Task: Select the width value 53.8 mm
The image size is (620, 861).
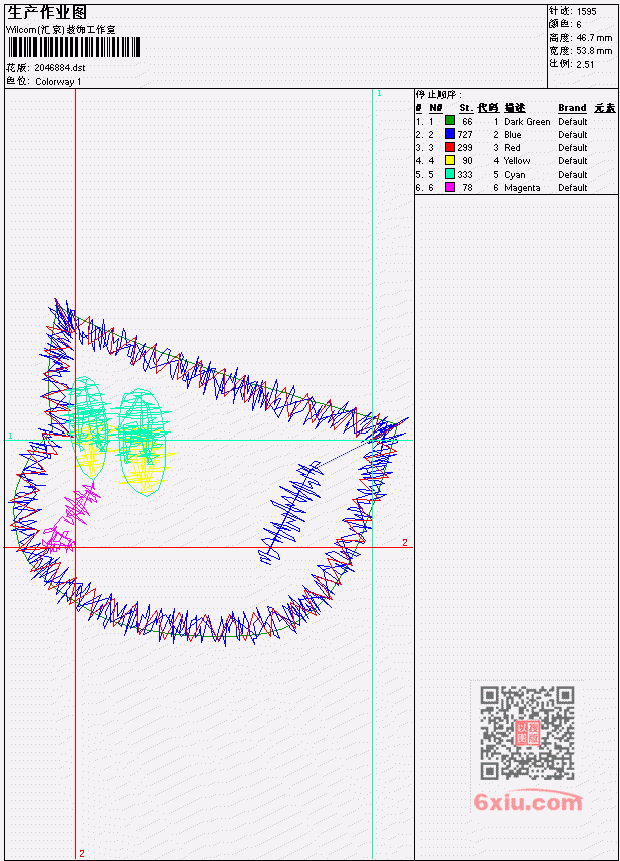Action: pyautogui.click(x=594, y=51)
